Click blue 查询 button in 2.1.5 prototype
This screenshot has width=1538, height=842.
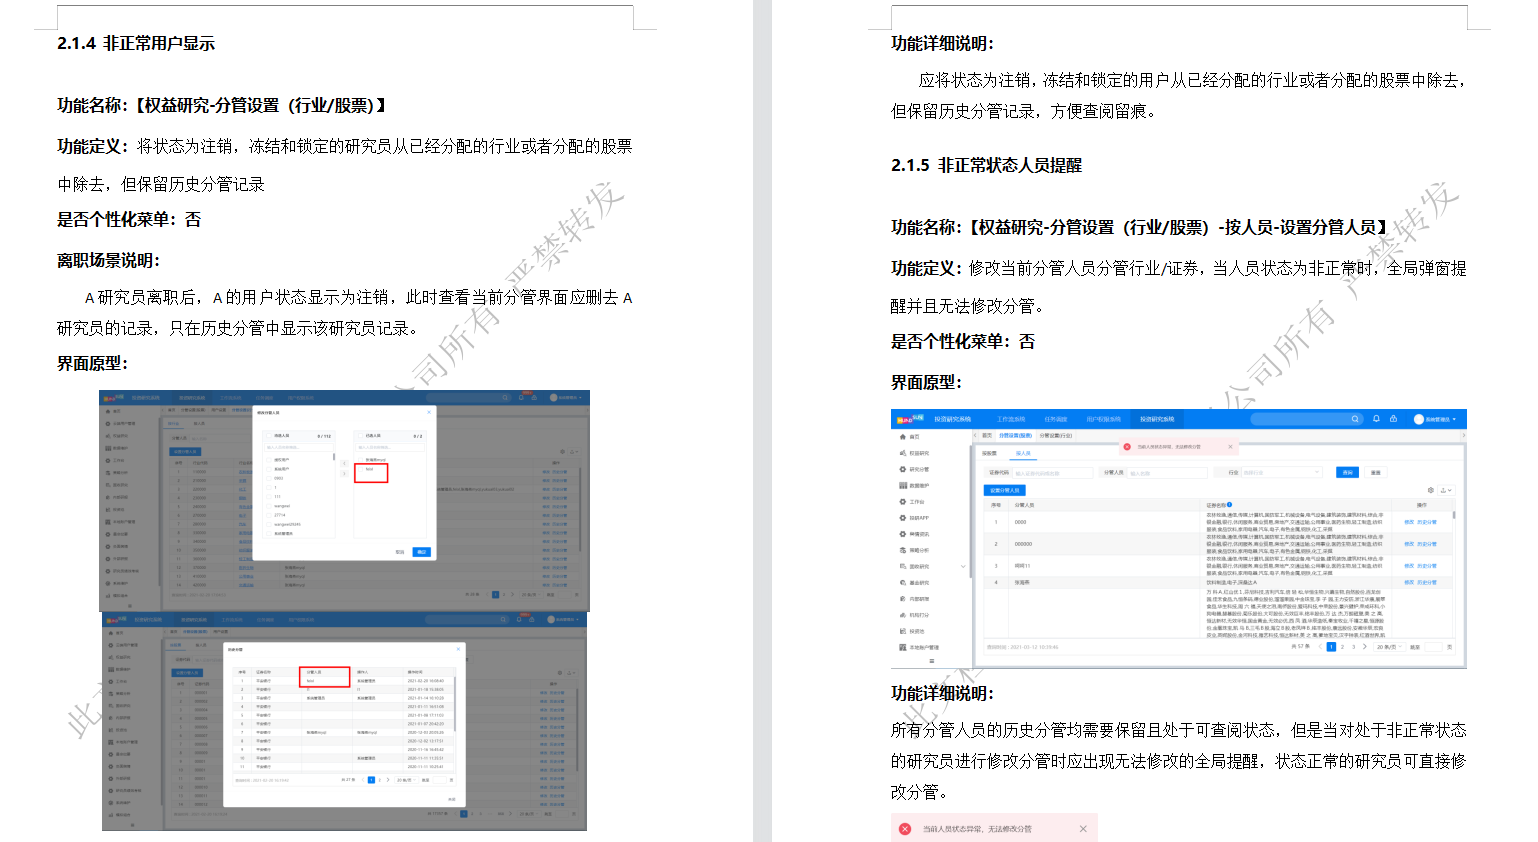click(x=1347, y=472)
